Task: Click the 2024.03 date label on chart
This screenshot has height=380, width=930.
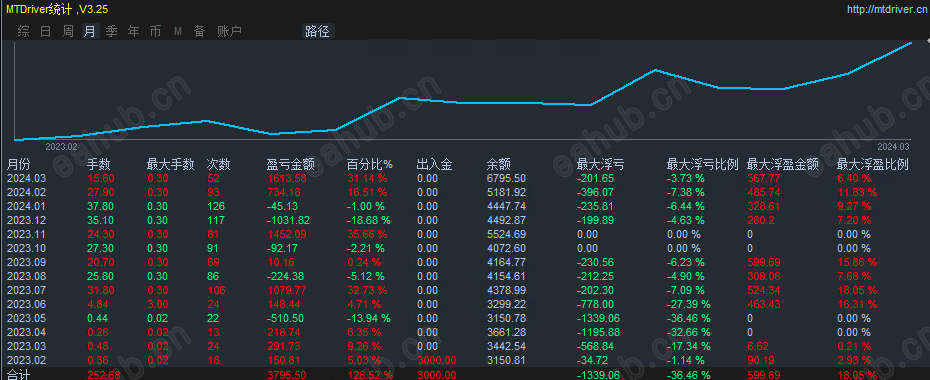Action: [893, 146]
